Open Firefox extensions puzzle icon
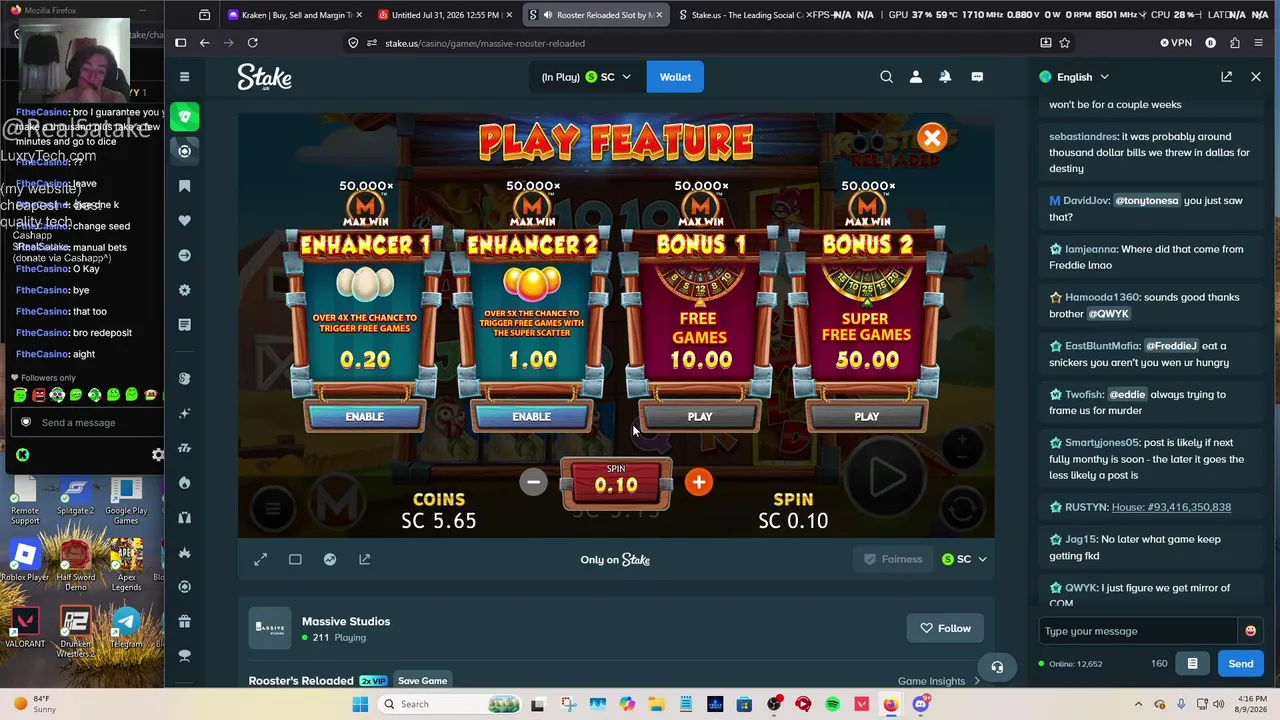Viewport: 1280px width, 720px height. 1235,43
